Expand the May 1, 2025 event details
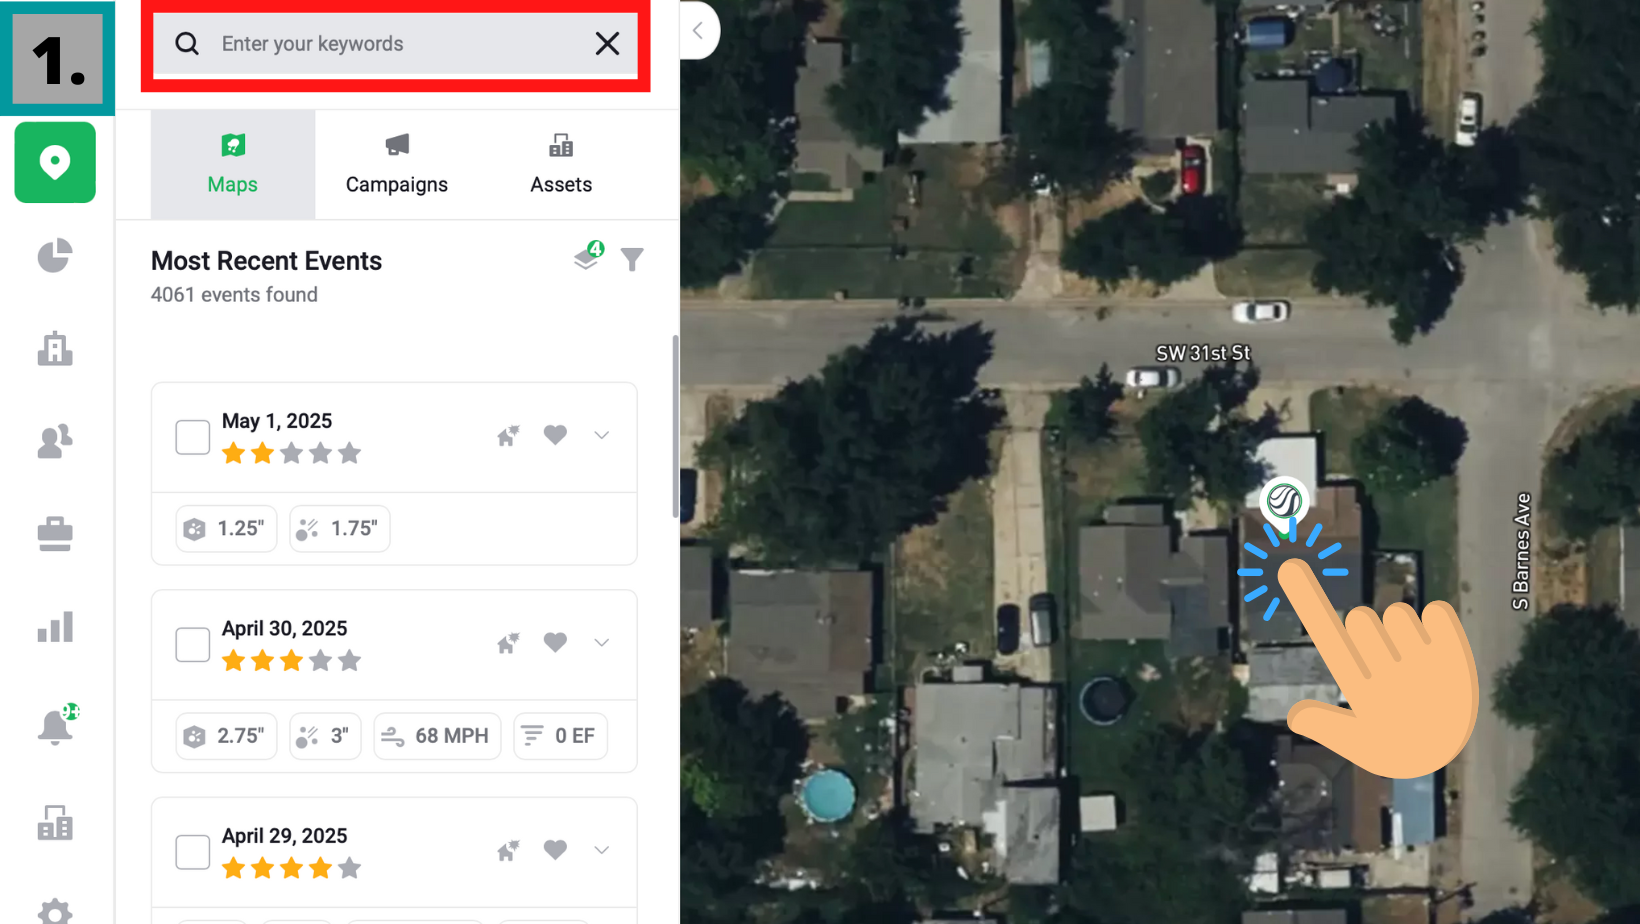The height and width of the screenshot is (924, 1640). coord(601,435)
